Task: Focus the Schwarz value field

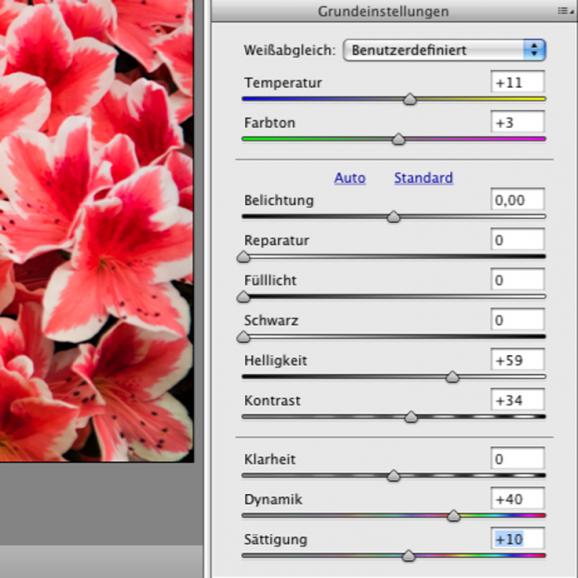Action: 518,320
